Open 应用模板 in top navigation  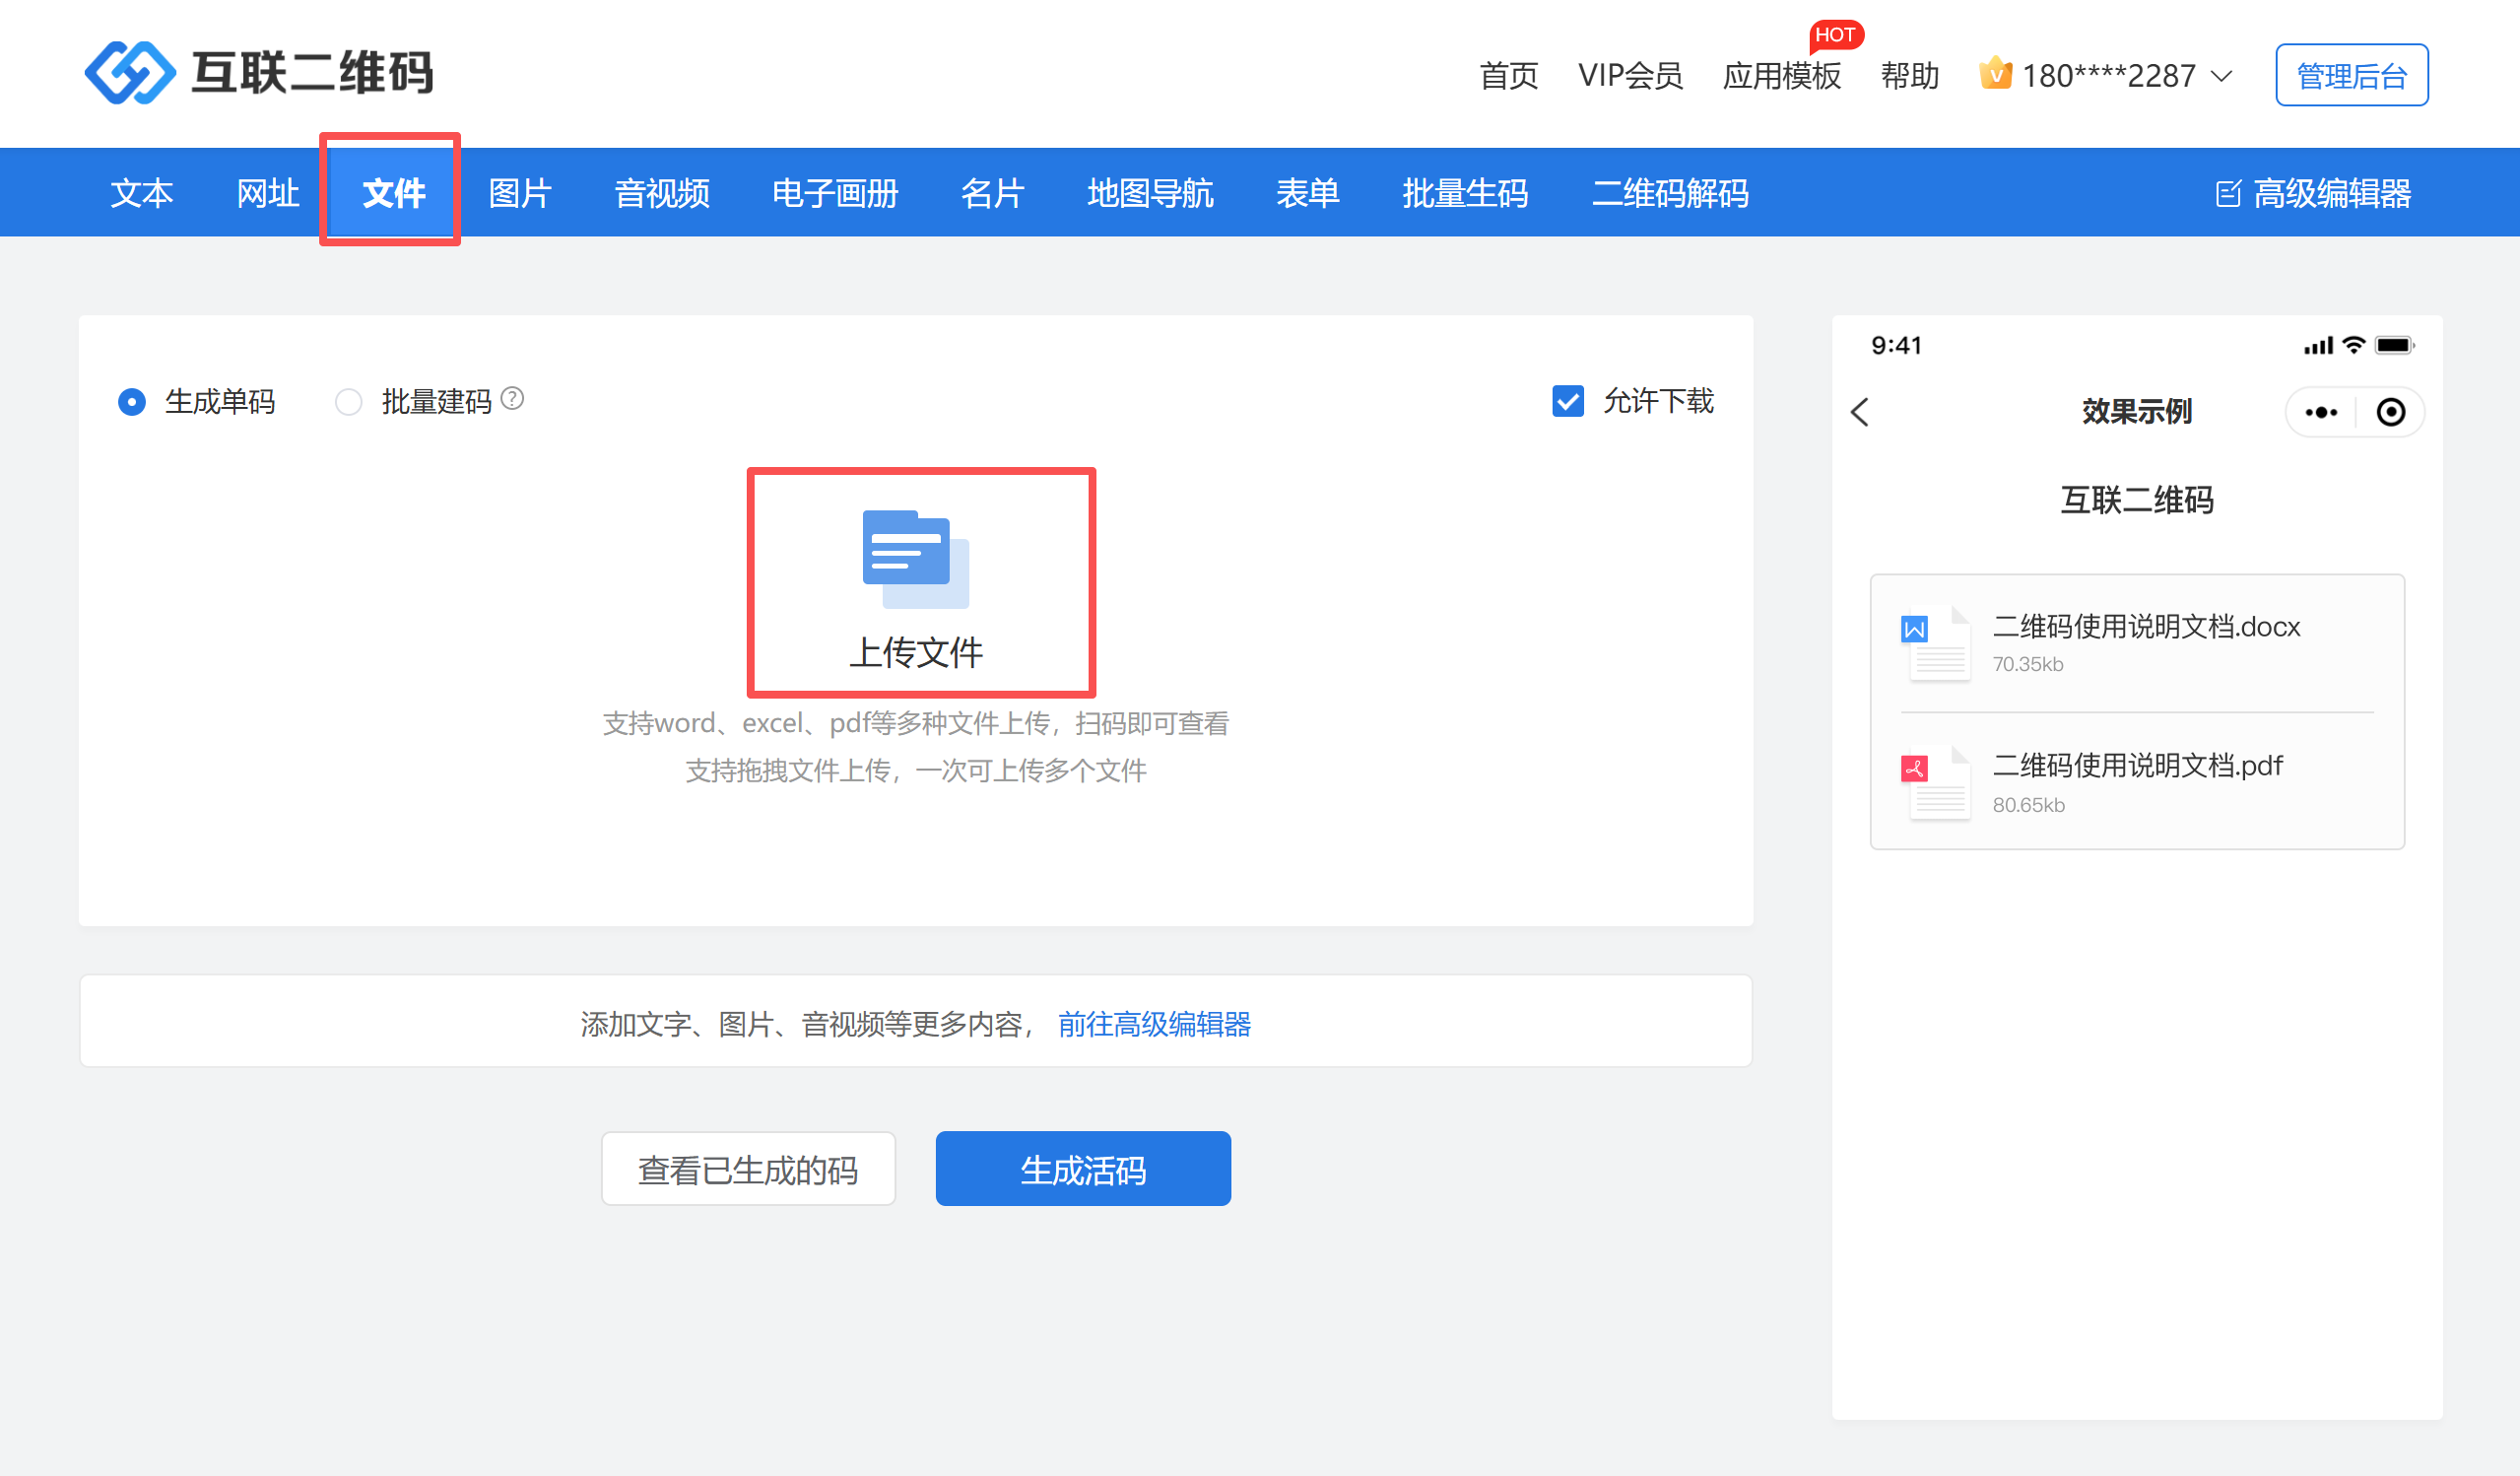[x=1781, y=76]
